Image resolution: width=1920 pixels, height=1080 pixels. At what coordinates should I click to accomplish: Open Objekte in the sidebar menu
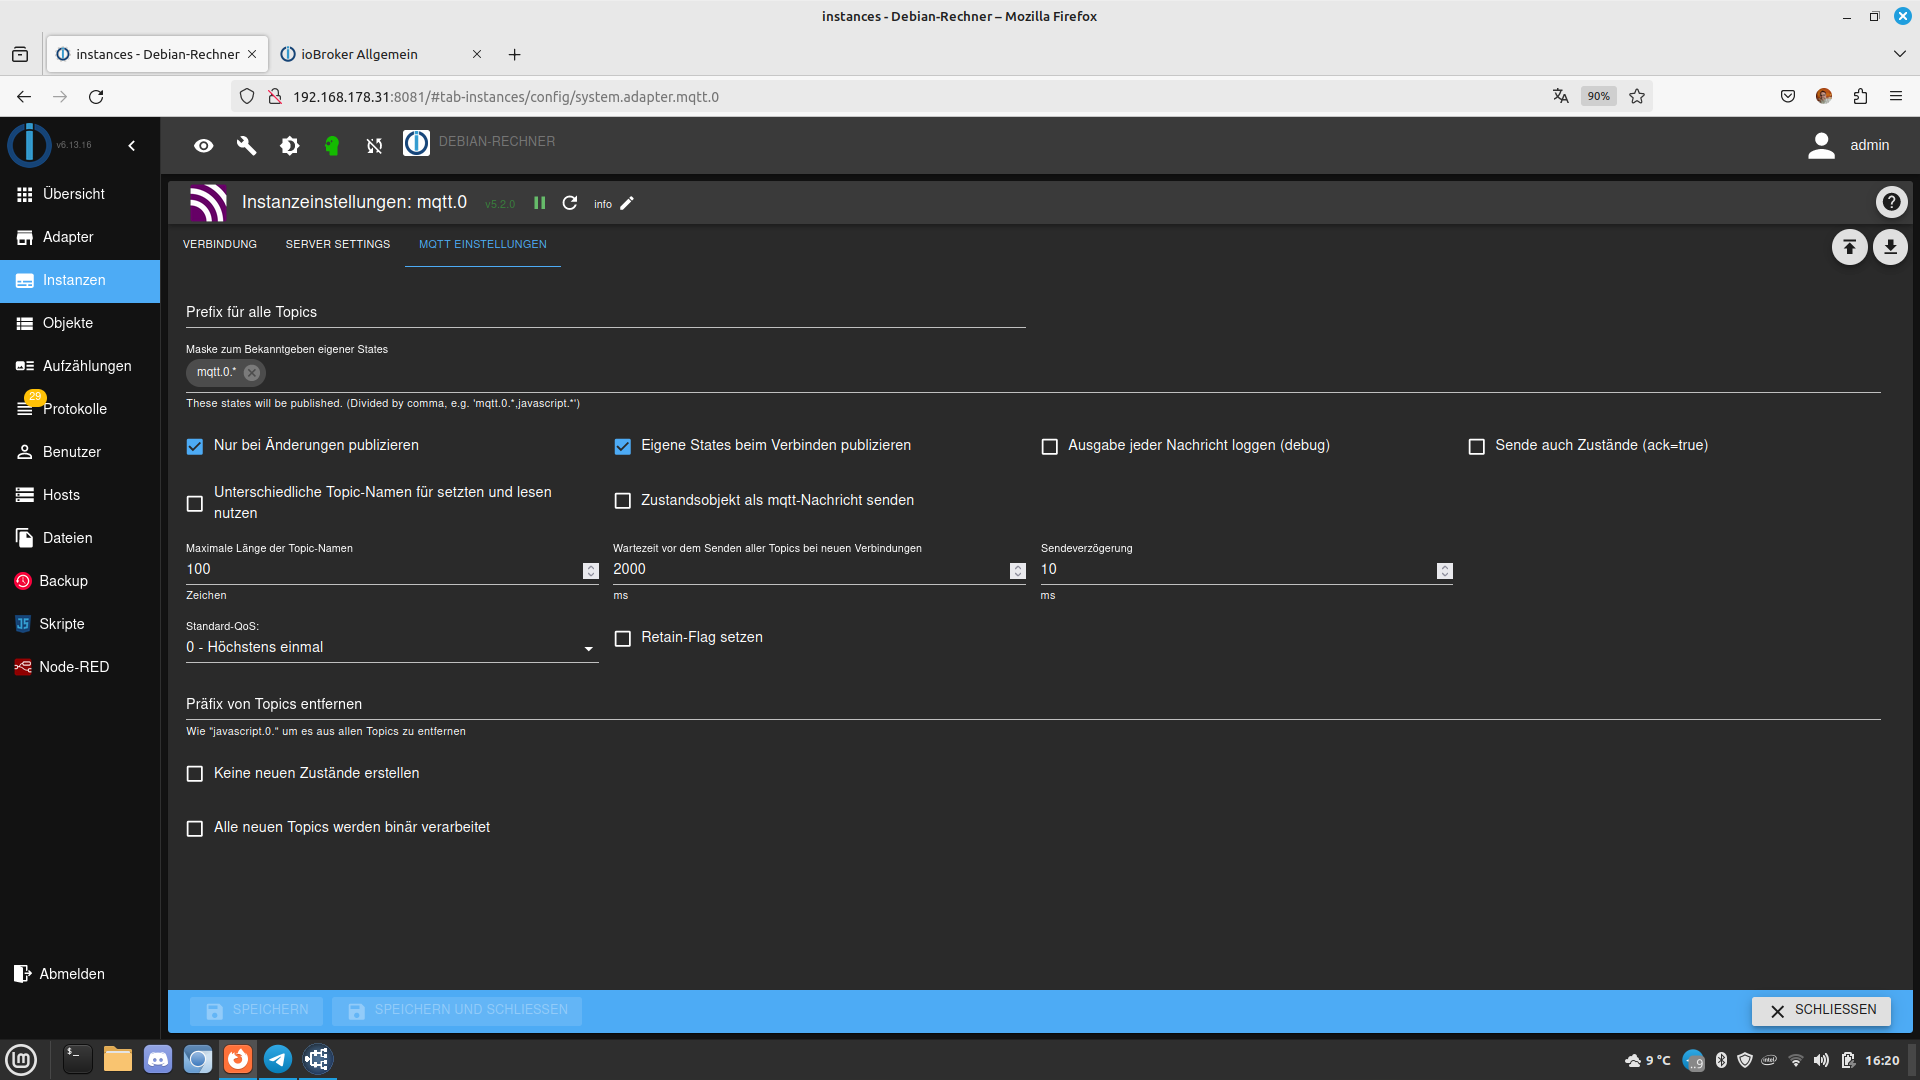(x=68, y=323)
